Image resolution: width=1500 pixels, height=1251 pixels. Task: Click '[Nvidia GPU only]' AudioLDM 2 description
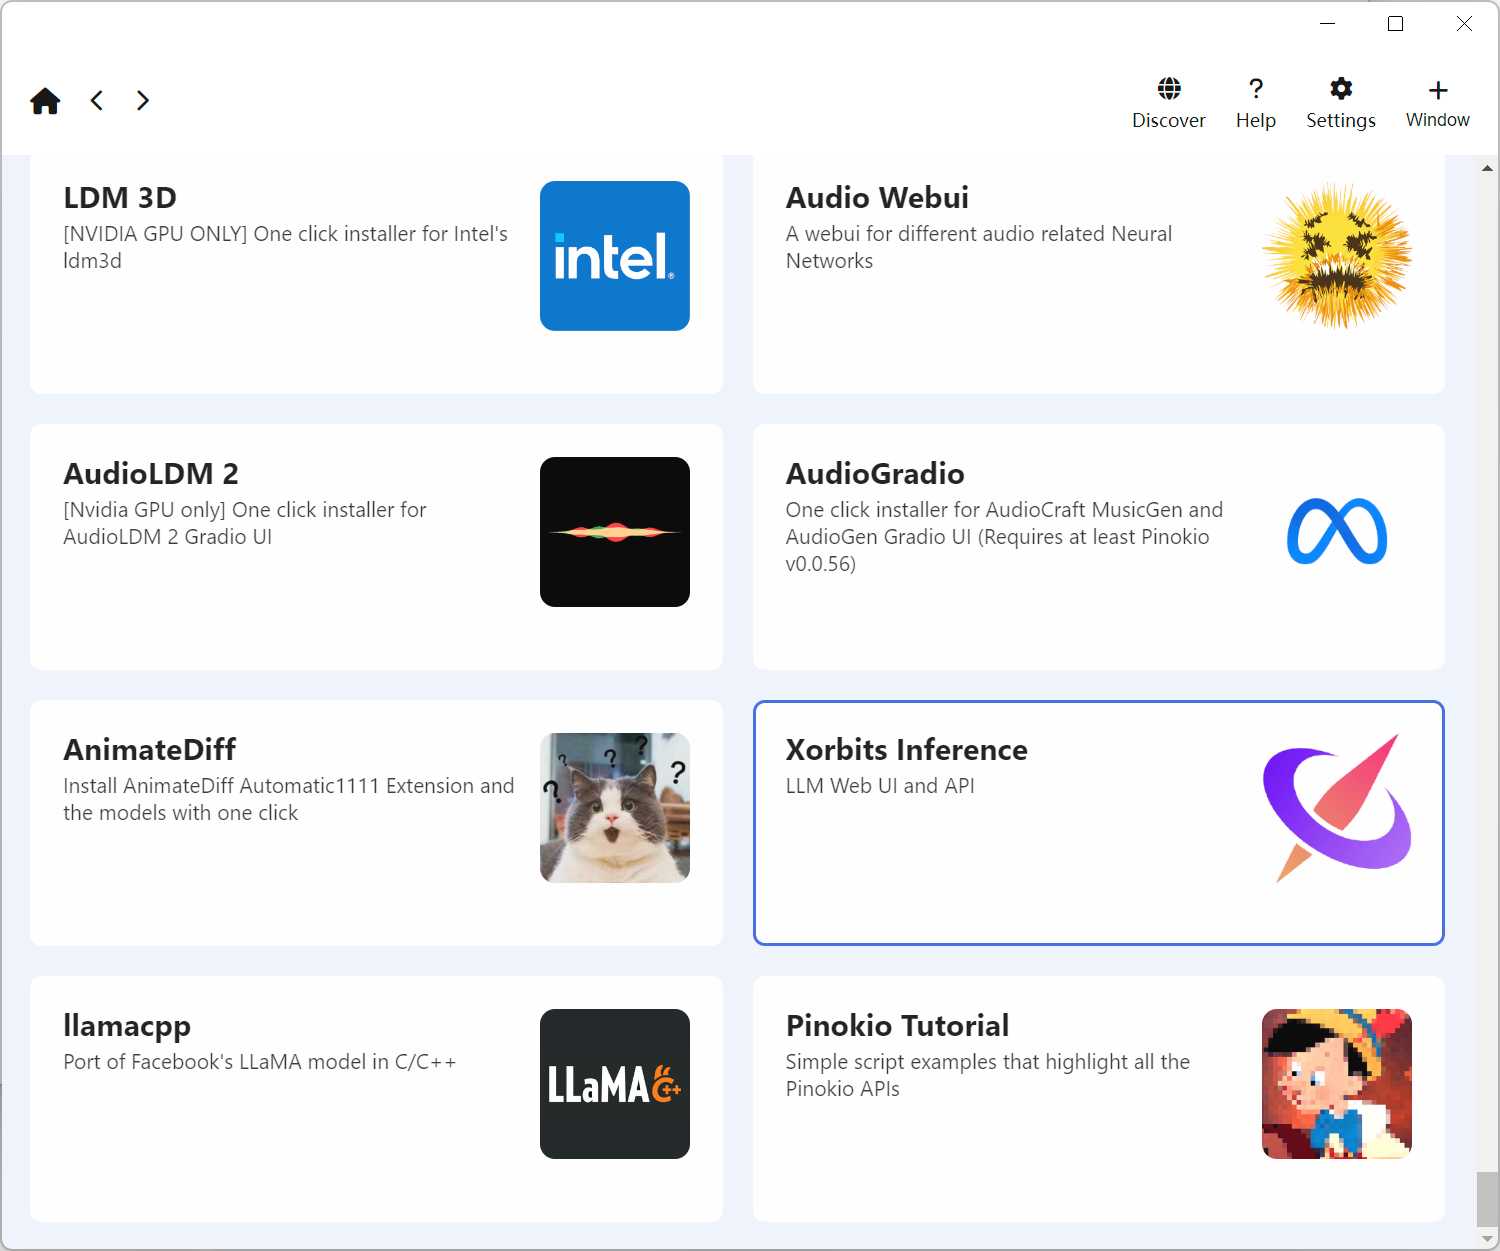point(245,523)
